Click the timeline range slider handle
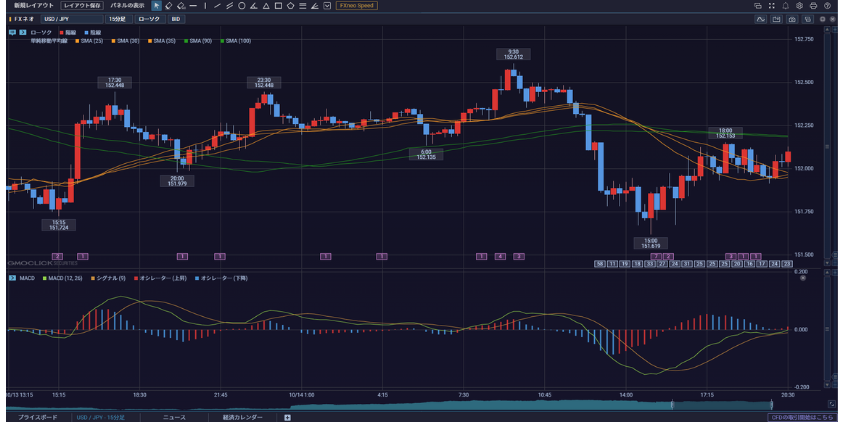The width and height of the screenshot is (844, 422). (x=671, y=404)
